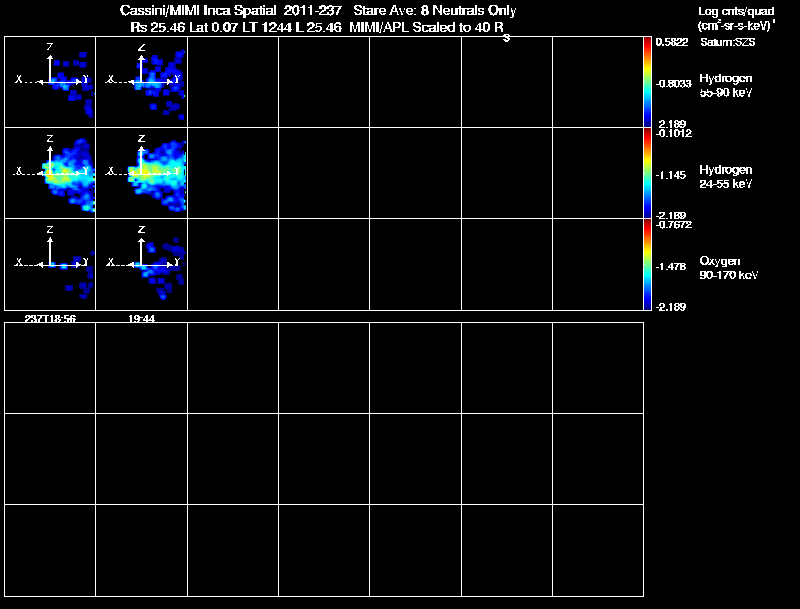Click the Hydrogen 55-90 keV label
Image resolution: width=800 pixels, height=609 pixels.
coord(726,85)
